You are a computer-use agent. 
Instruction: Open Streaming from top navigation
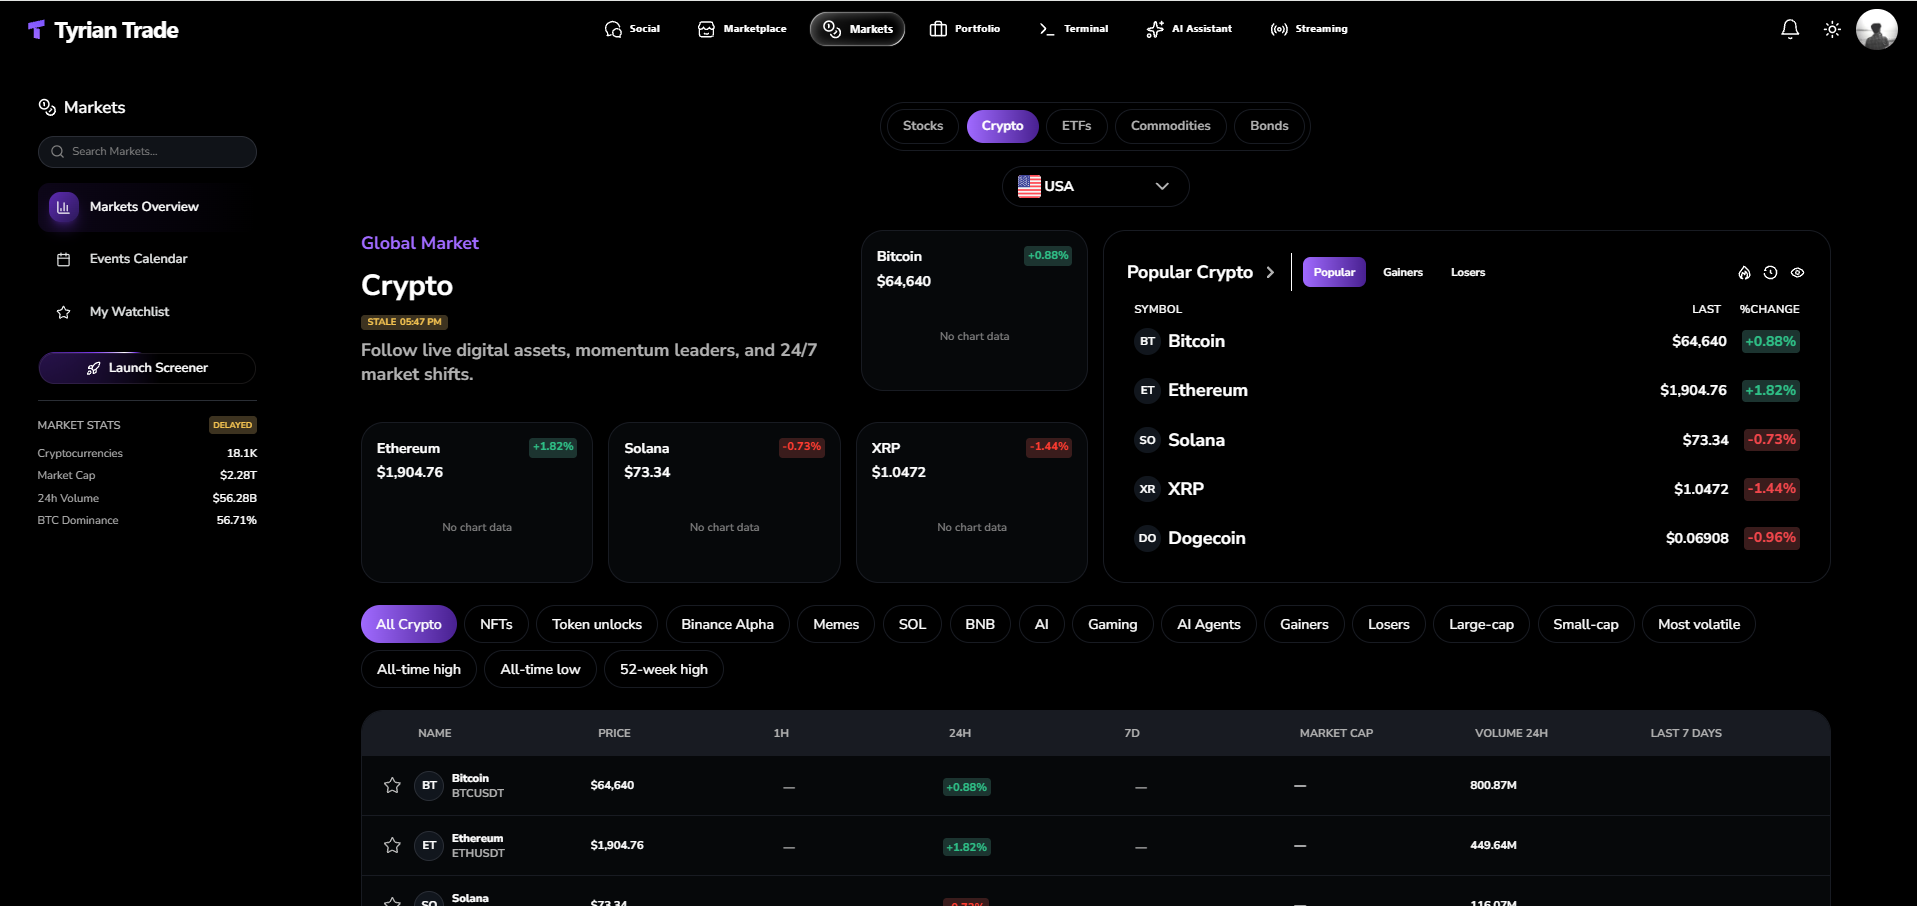(x=1309, y=29)
